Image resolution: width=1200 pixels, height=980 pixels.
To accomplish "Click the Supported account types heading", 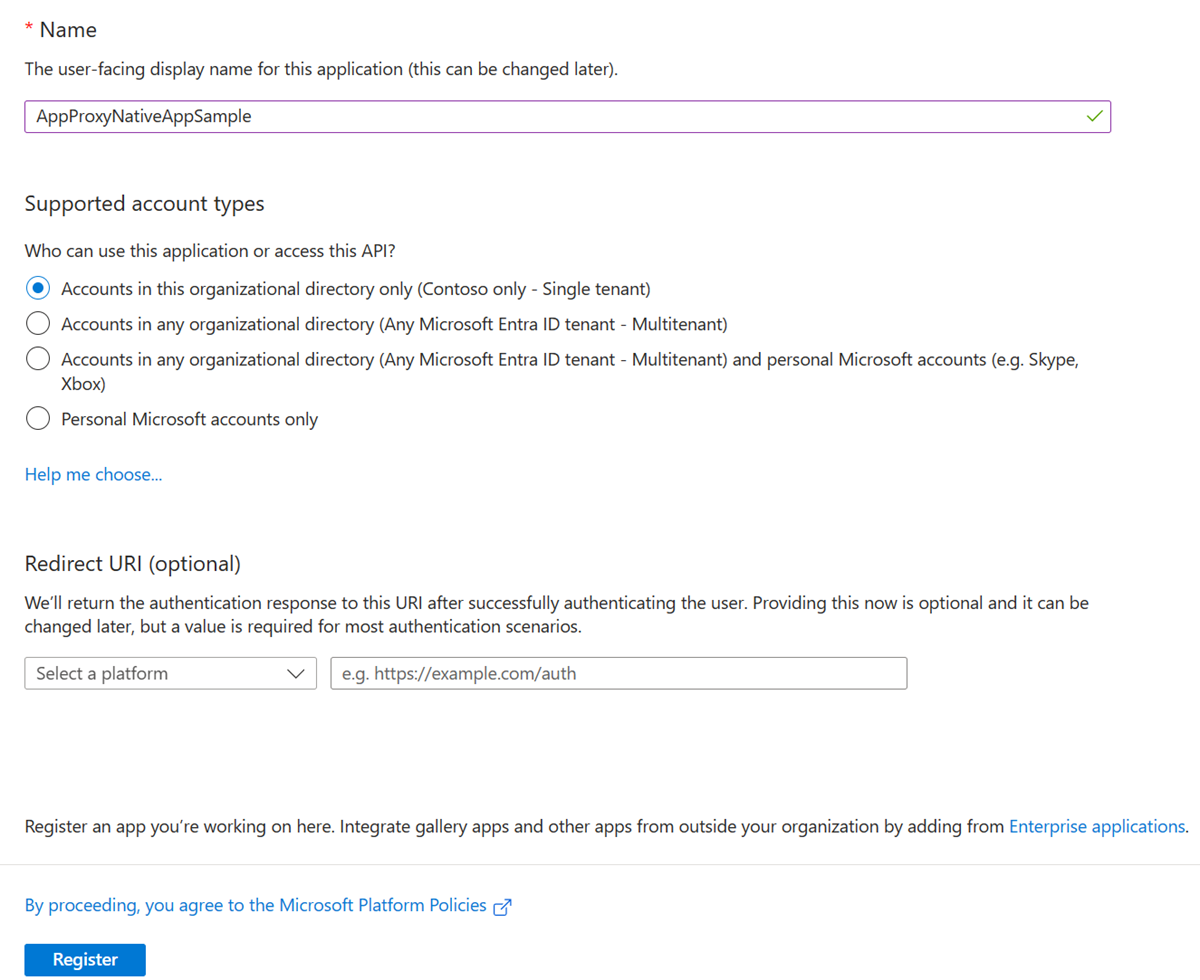I will [144, 204].
